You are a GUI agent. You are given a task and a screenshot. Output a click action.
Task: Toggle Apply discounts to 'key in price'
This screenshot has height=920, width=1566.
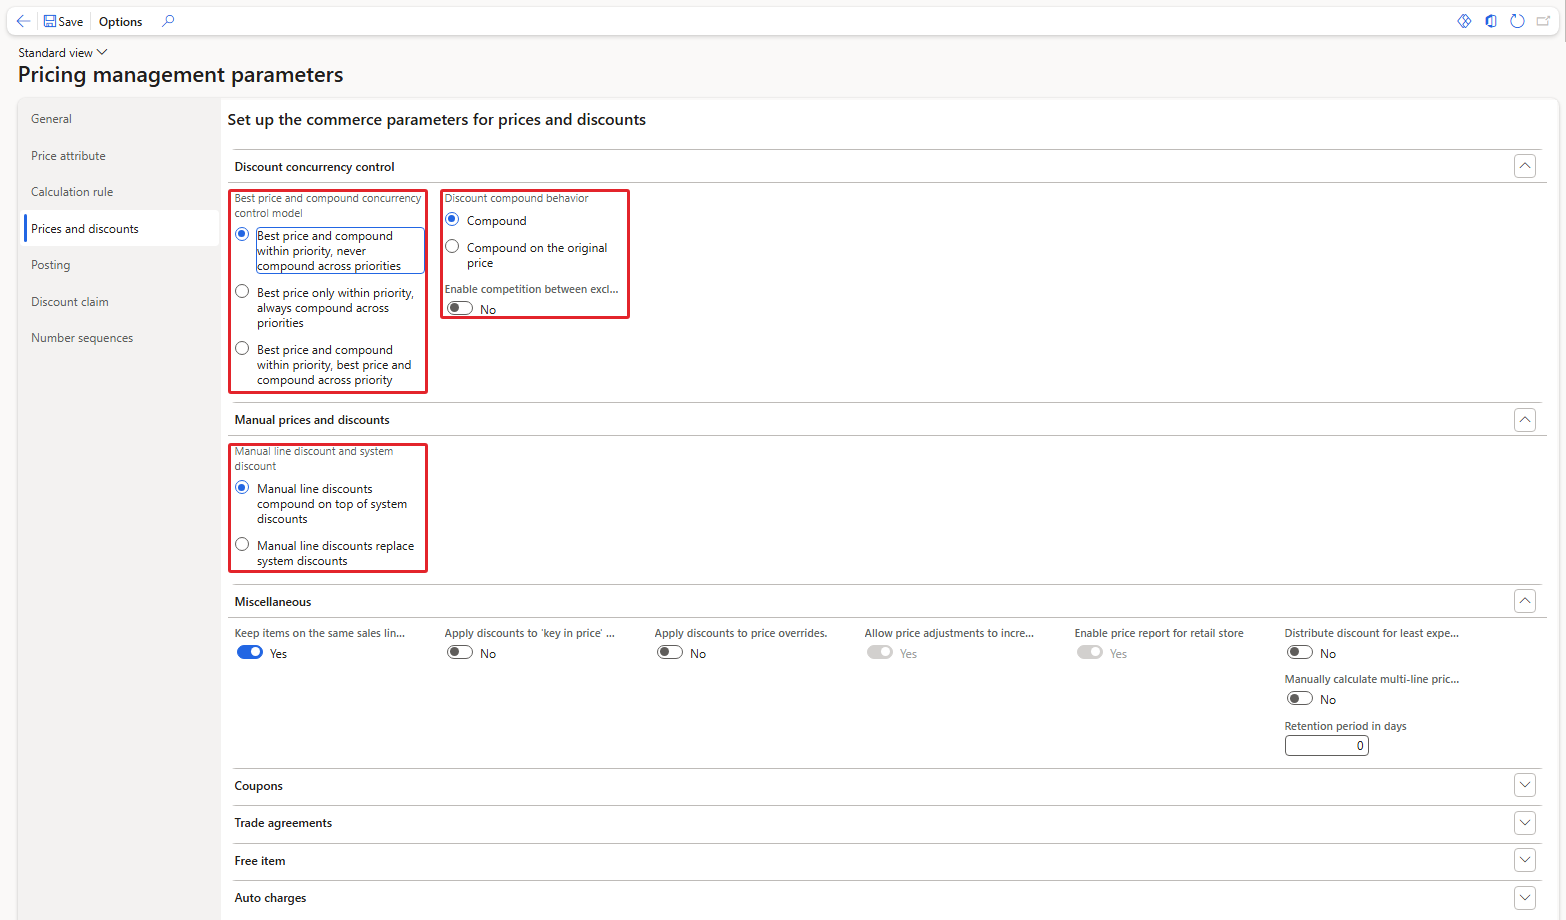click(460, 652)
